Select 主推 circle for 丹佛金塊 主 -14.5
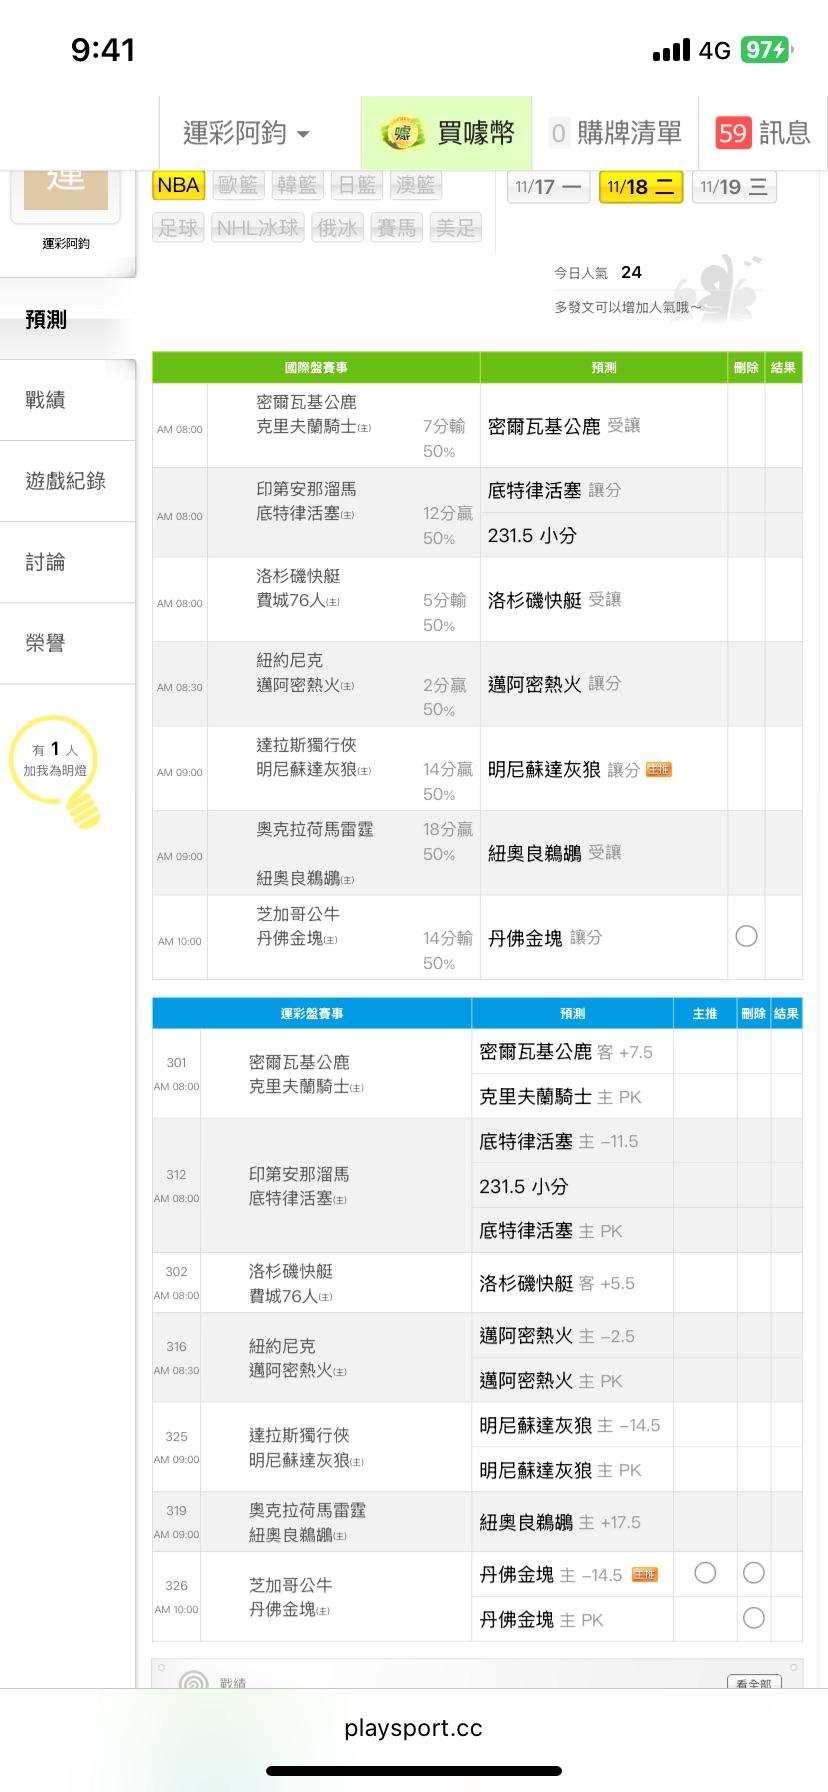Screen dimensions: 828x1792 point(705,1573)
